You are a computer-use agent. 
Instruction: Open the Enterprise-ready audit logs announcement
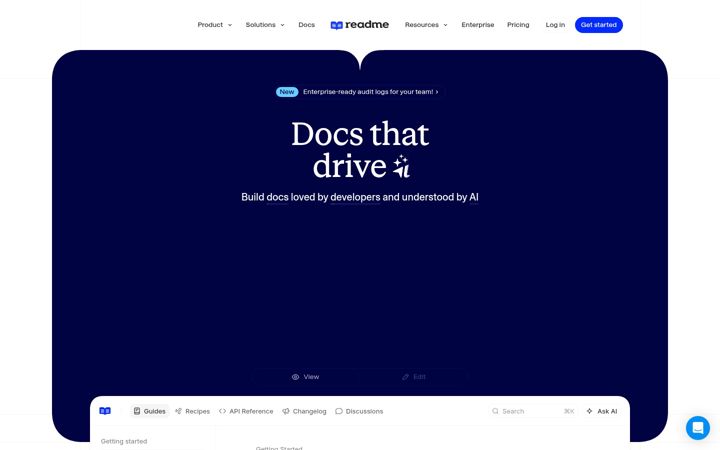click(x=360, y=92)
